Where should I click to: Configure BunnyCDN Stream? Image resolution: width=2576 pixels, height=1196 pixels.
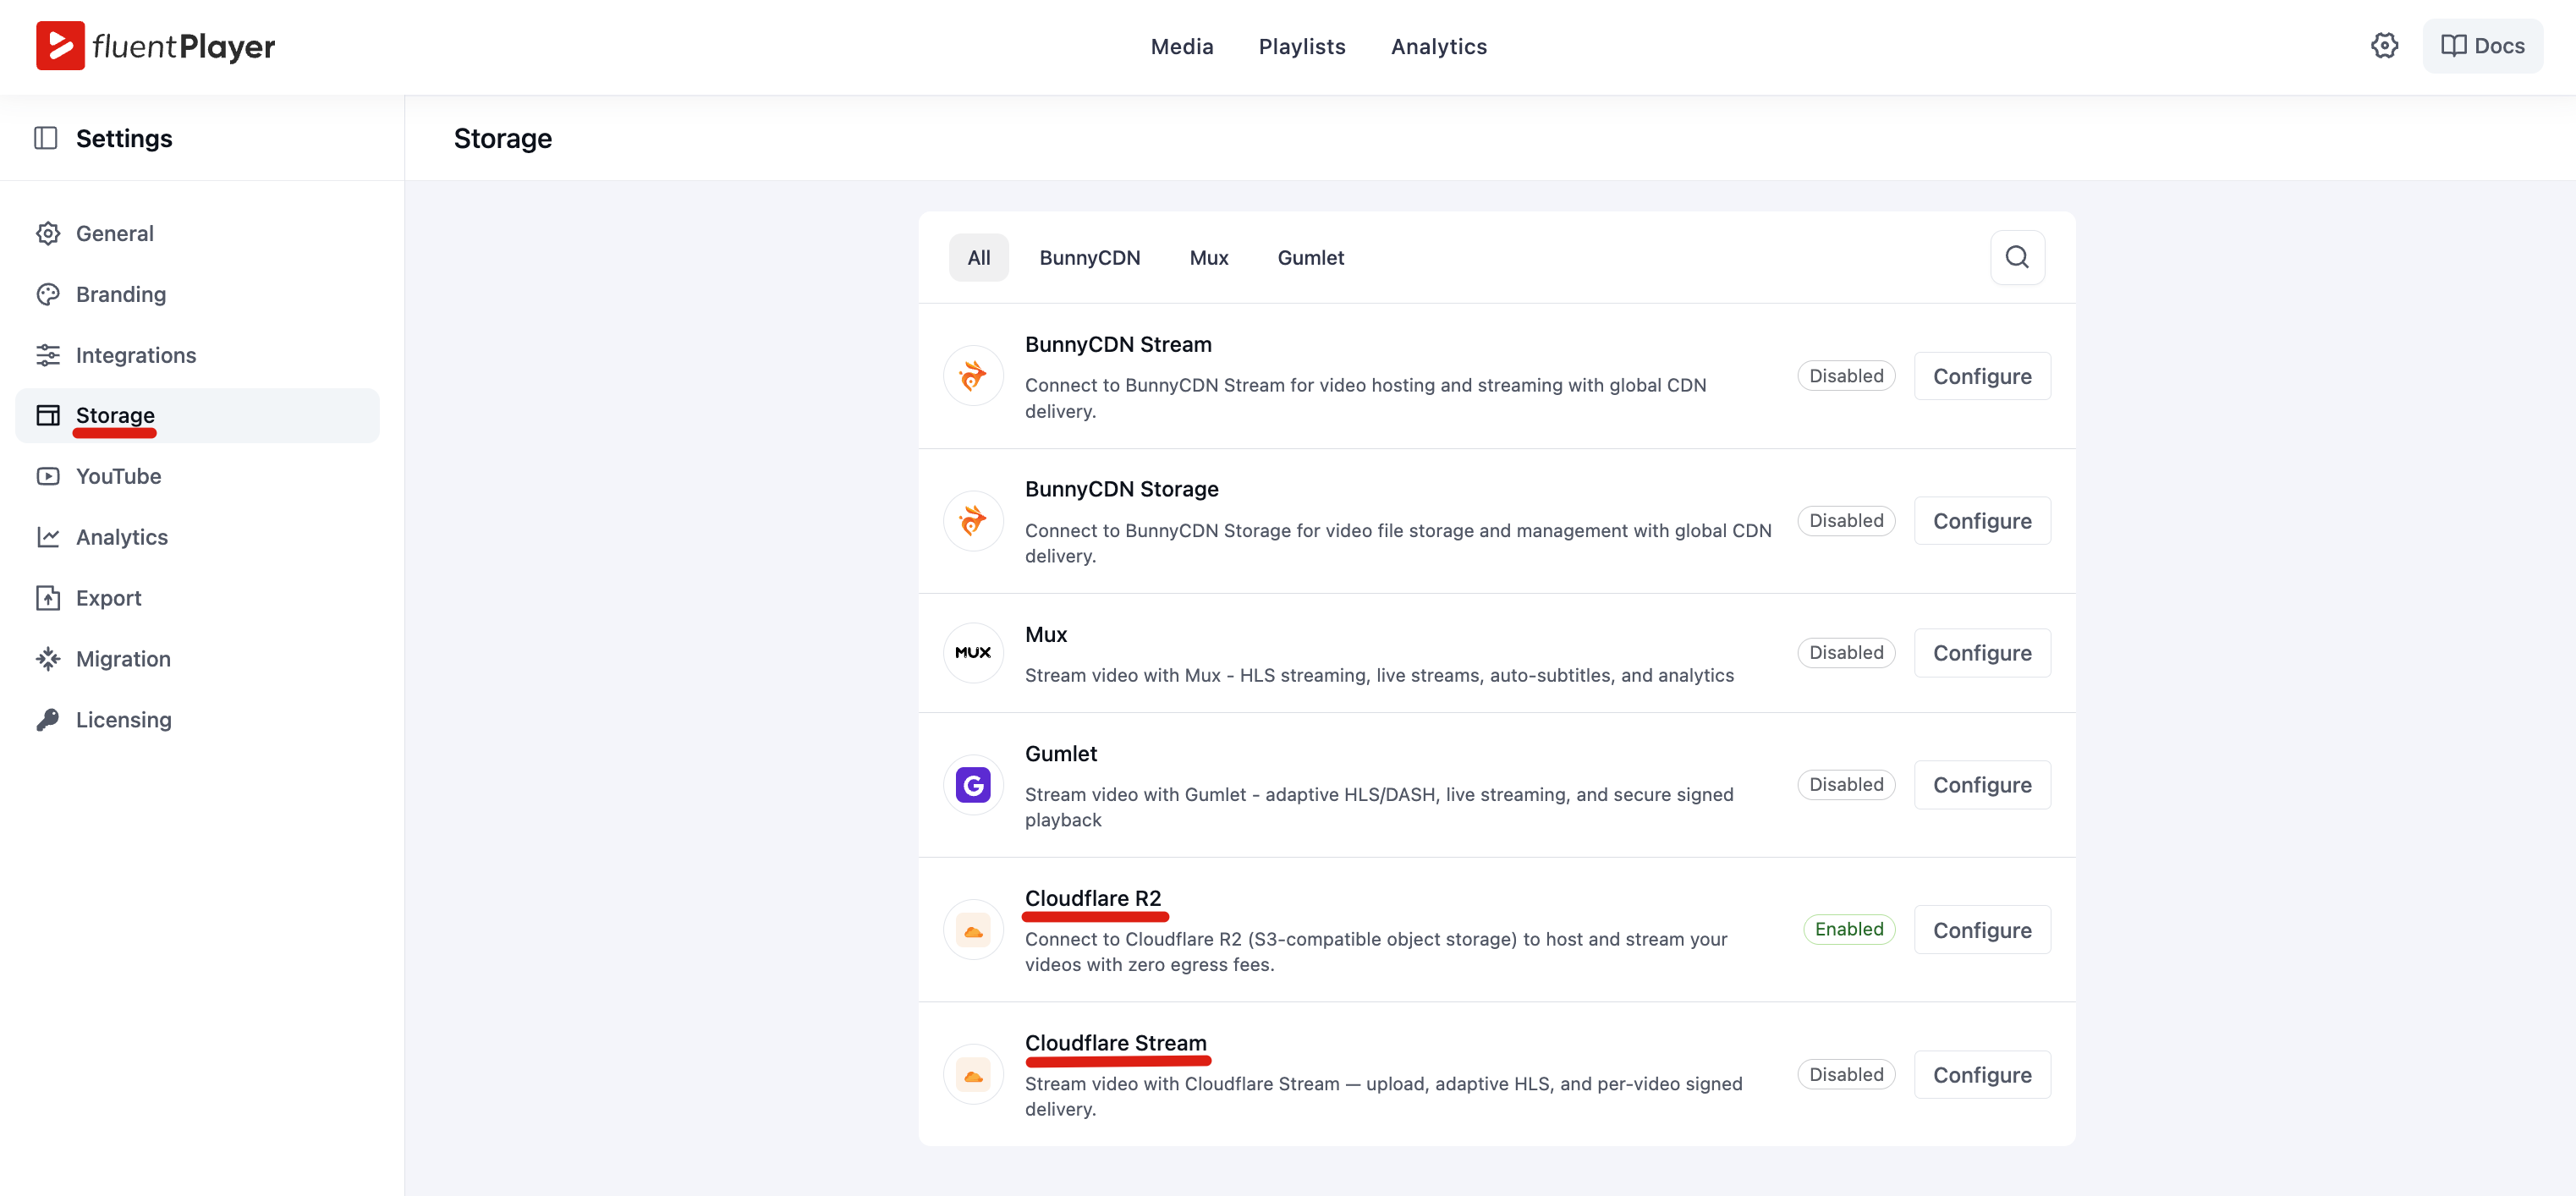pyautogui.click(x=1982, y=376)
